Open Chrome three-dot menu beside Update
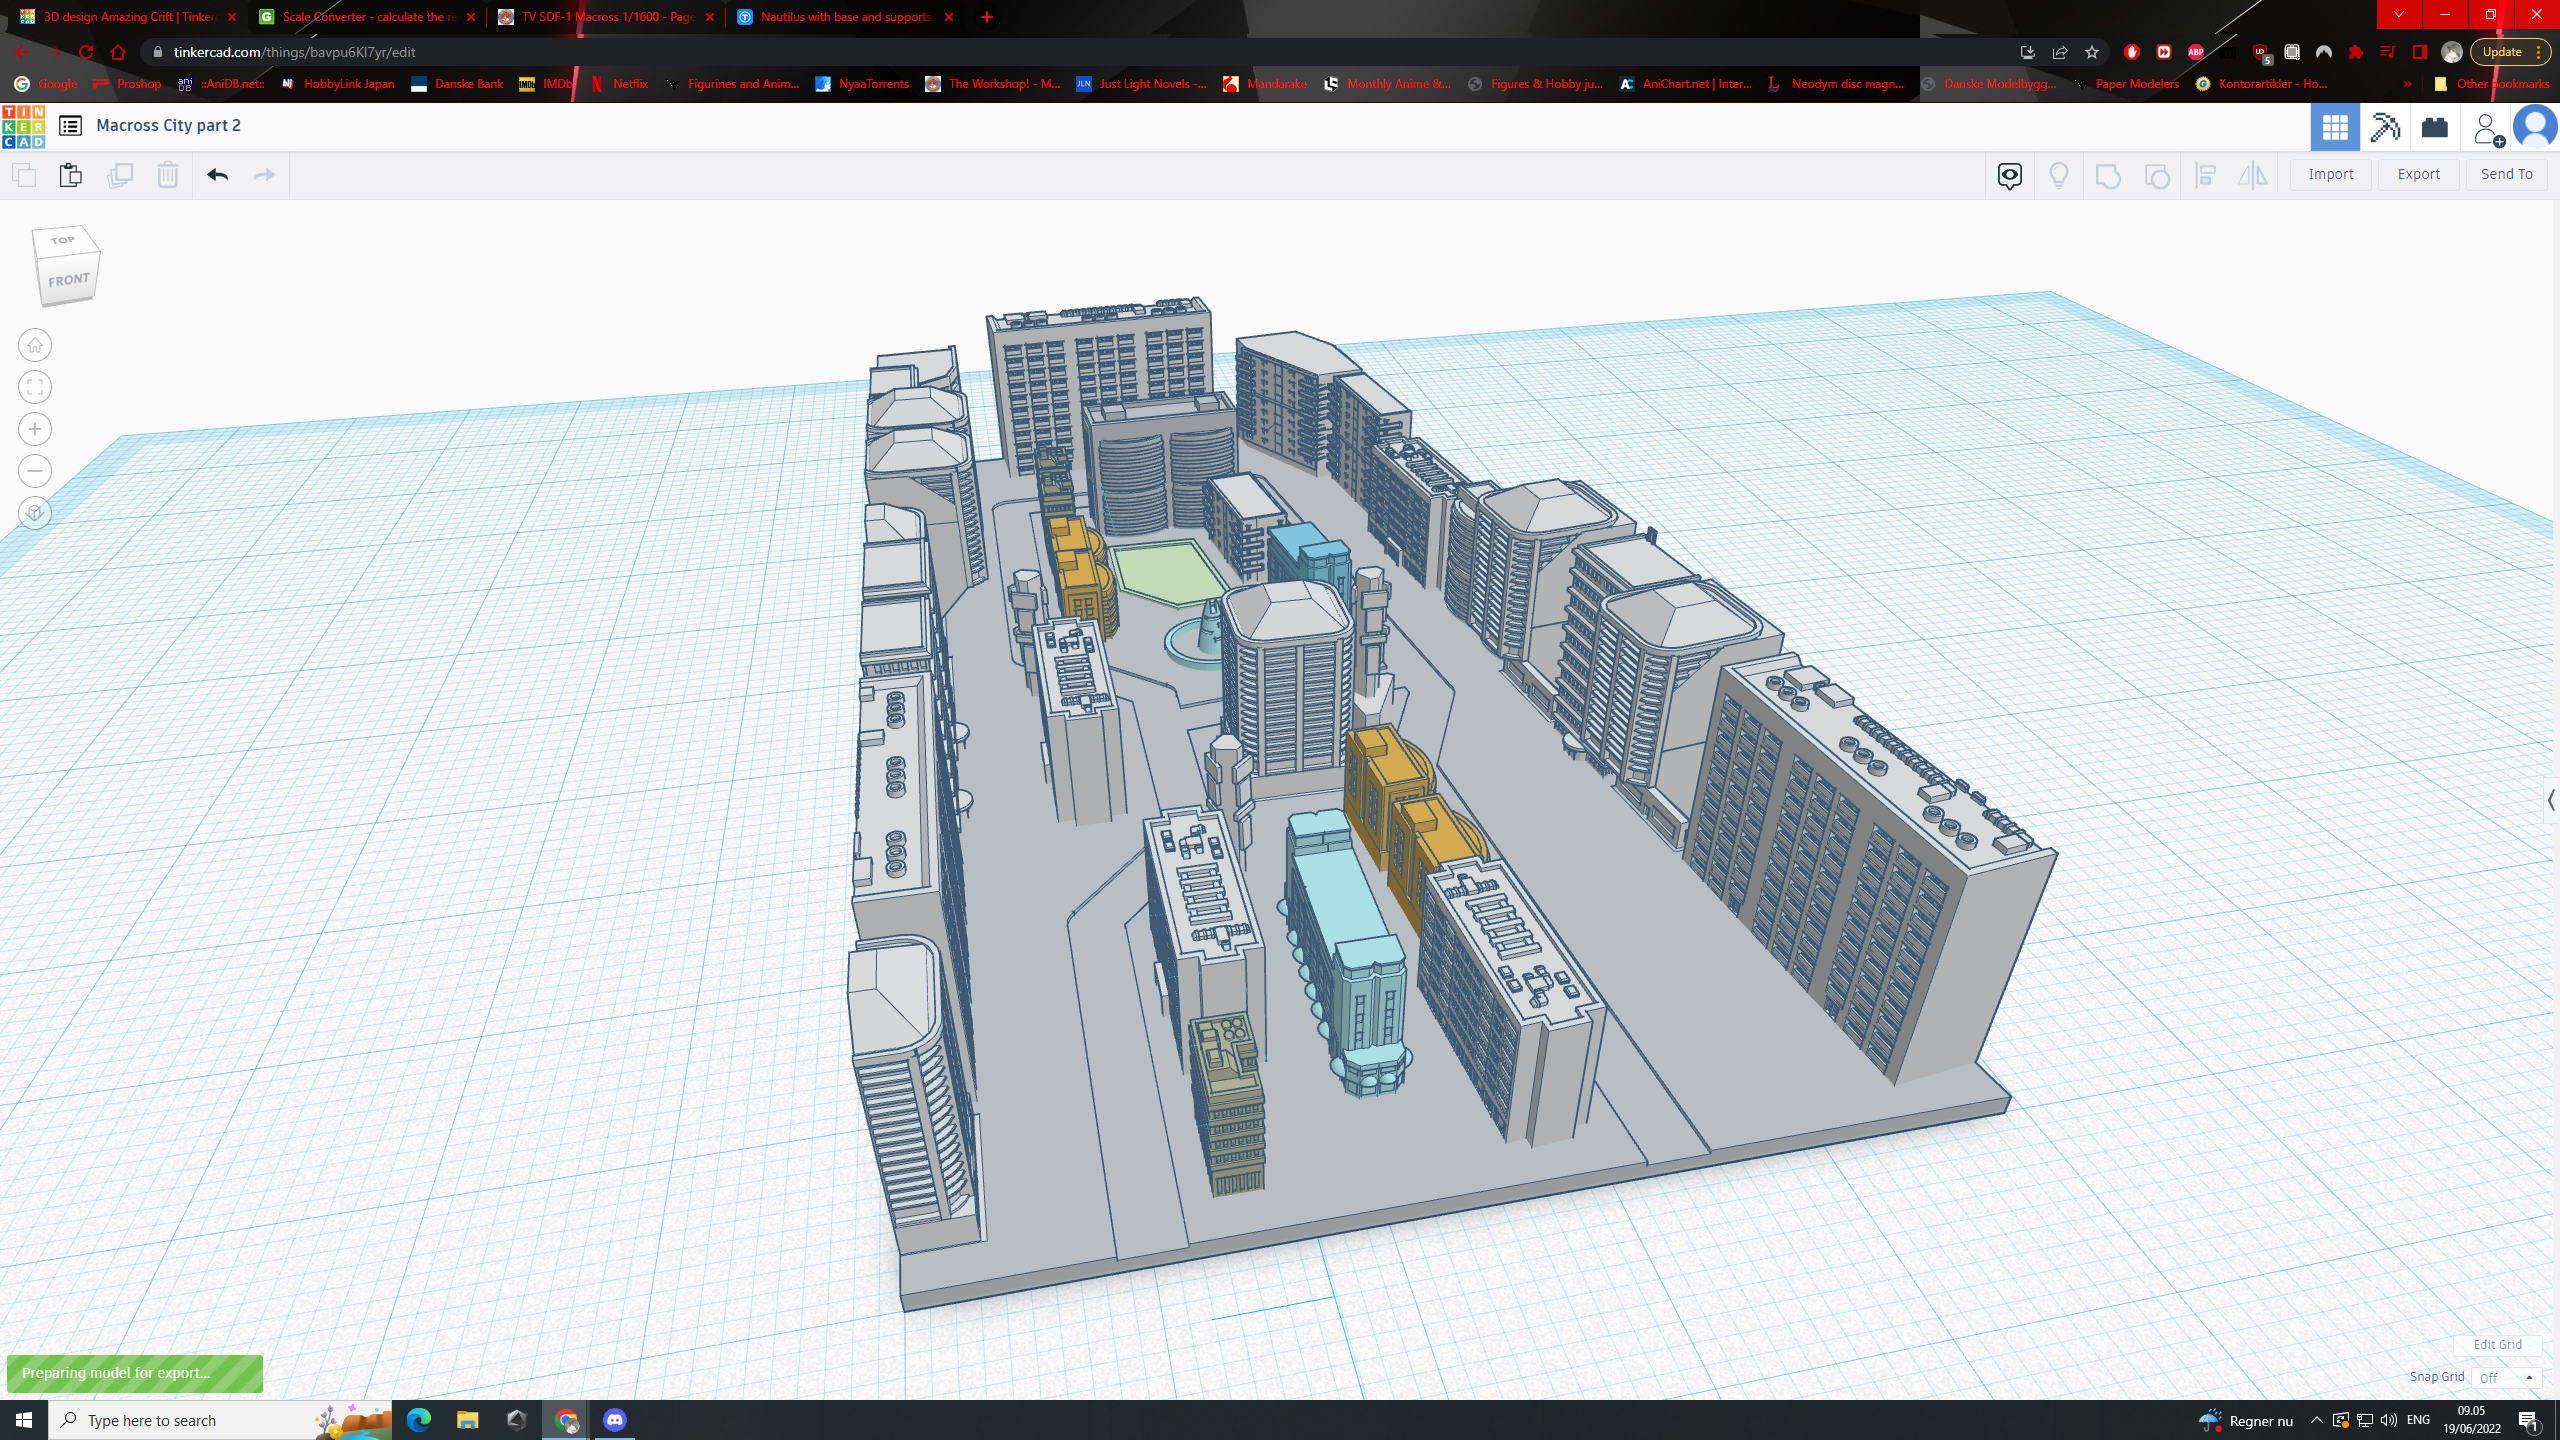 (2538, 52)
